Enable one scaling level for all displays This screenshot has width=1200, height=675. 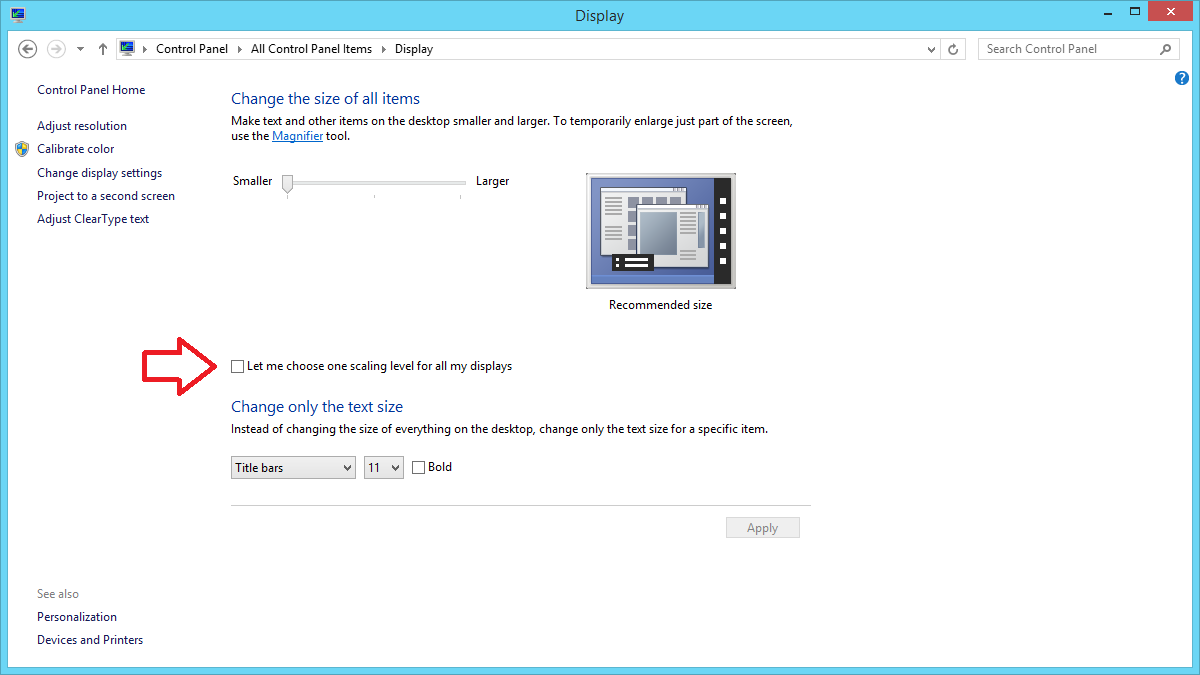click(237, 367)
